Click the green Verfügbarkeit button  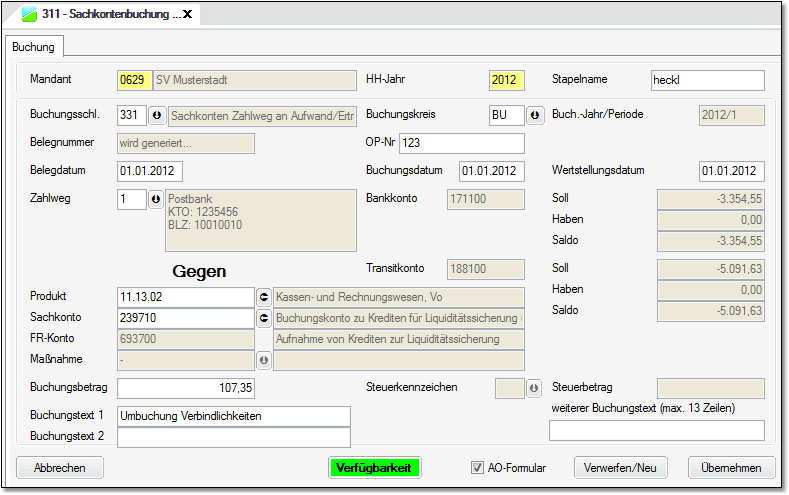[x=375, y=468]
